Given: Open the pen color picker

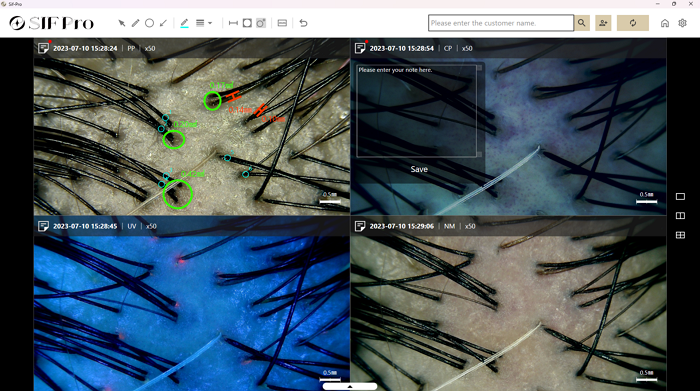Looking at the screenshot, I should [184, 23].
